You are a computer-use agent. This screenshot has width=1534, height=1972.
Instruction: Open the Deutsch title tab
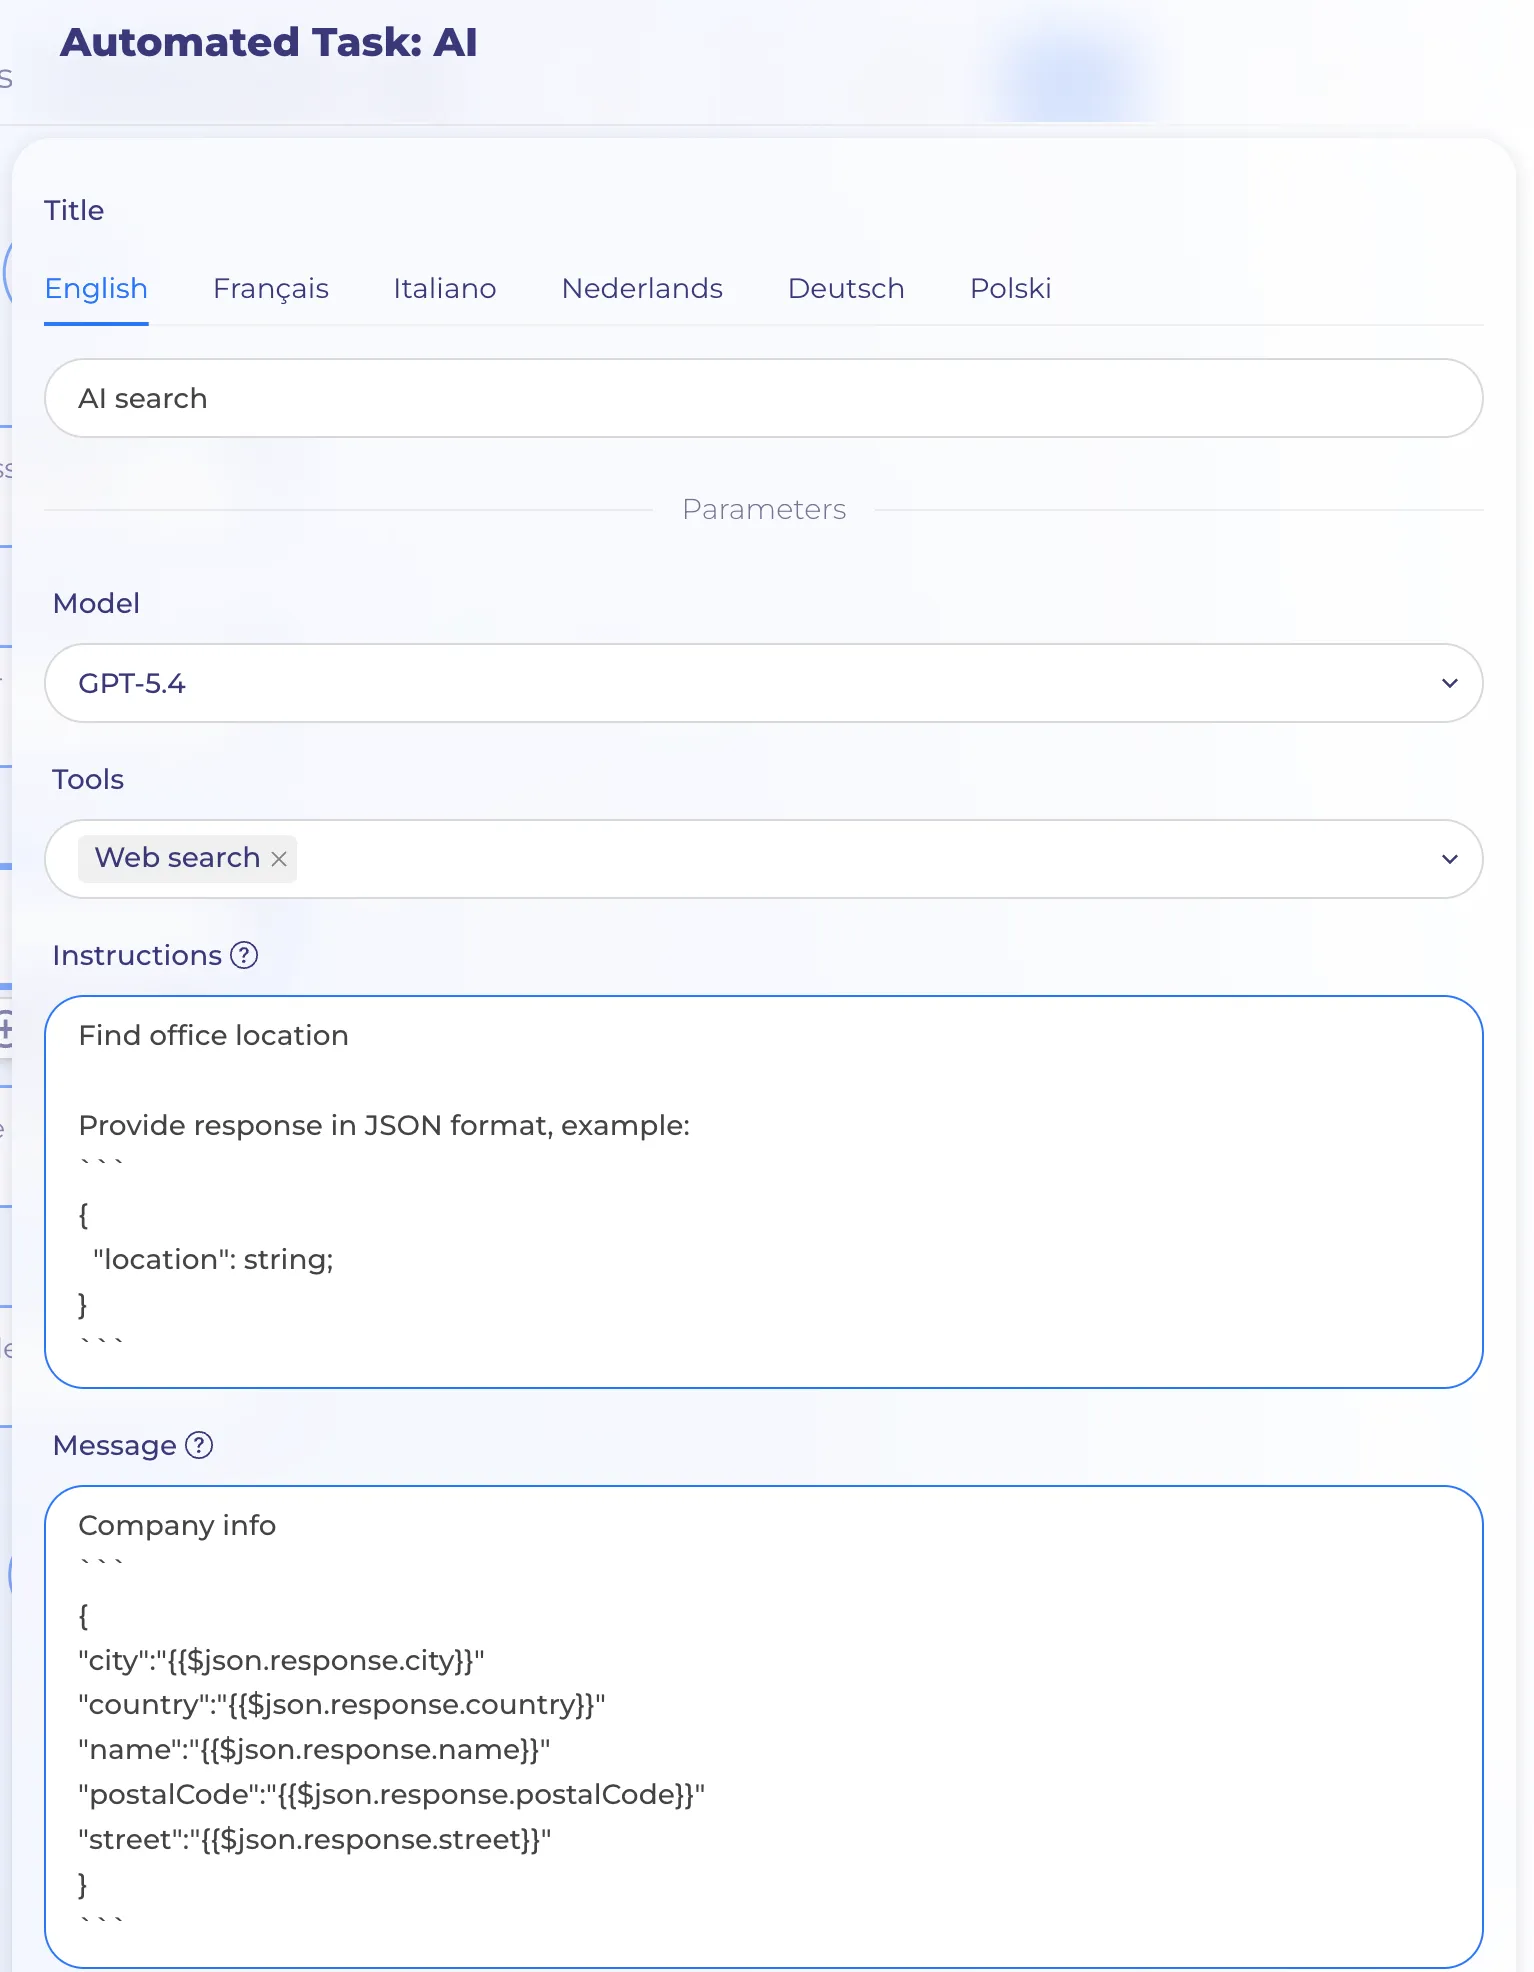[x=846, y=289]
